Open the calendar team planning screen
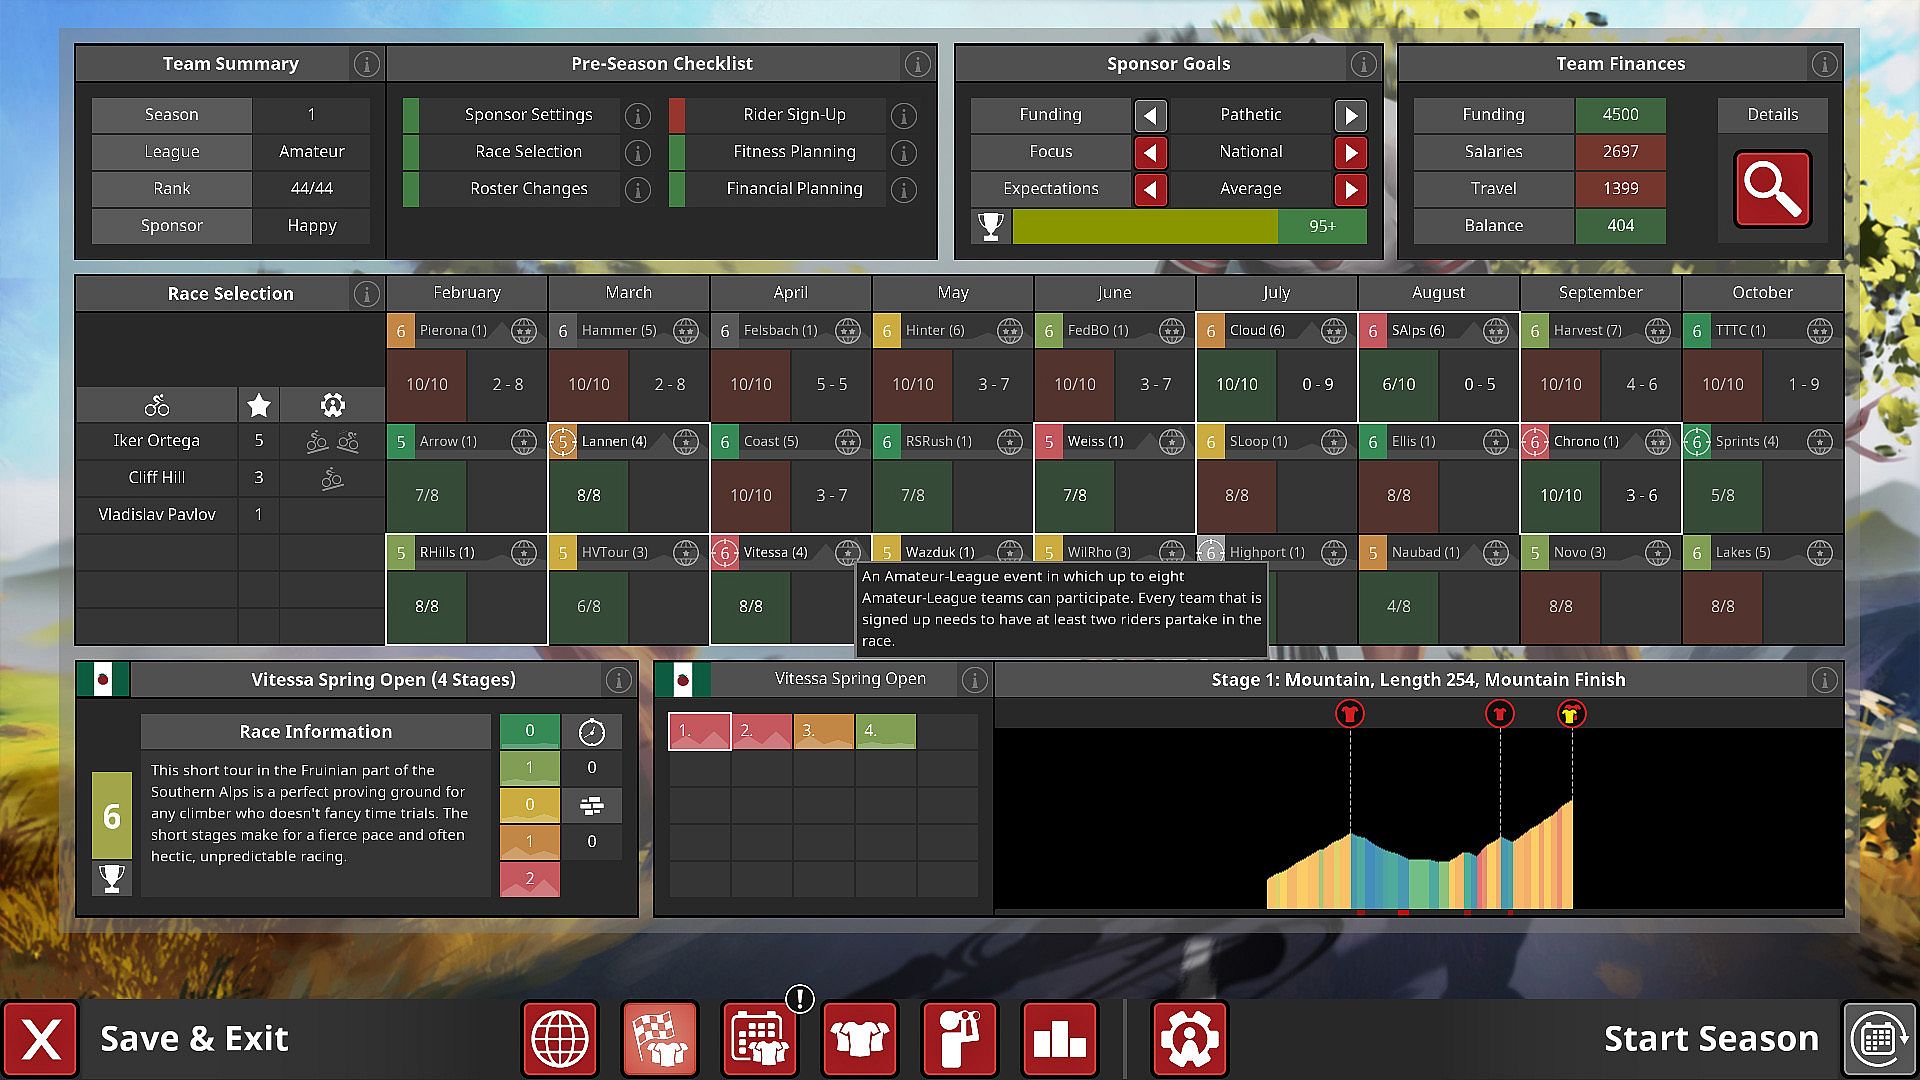This screenshot has width=1920, height=1080. (759, 1039)
